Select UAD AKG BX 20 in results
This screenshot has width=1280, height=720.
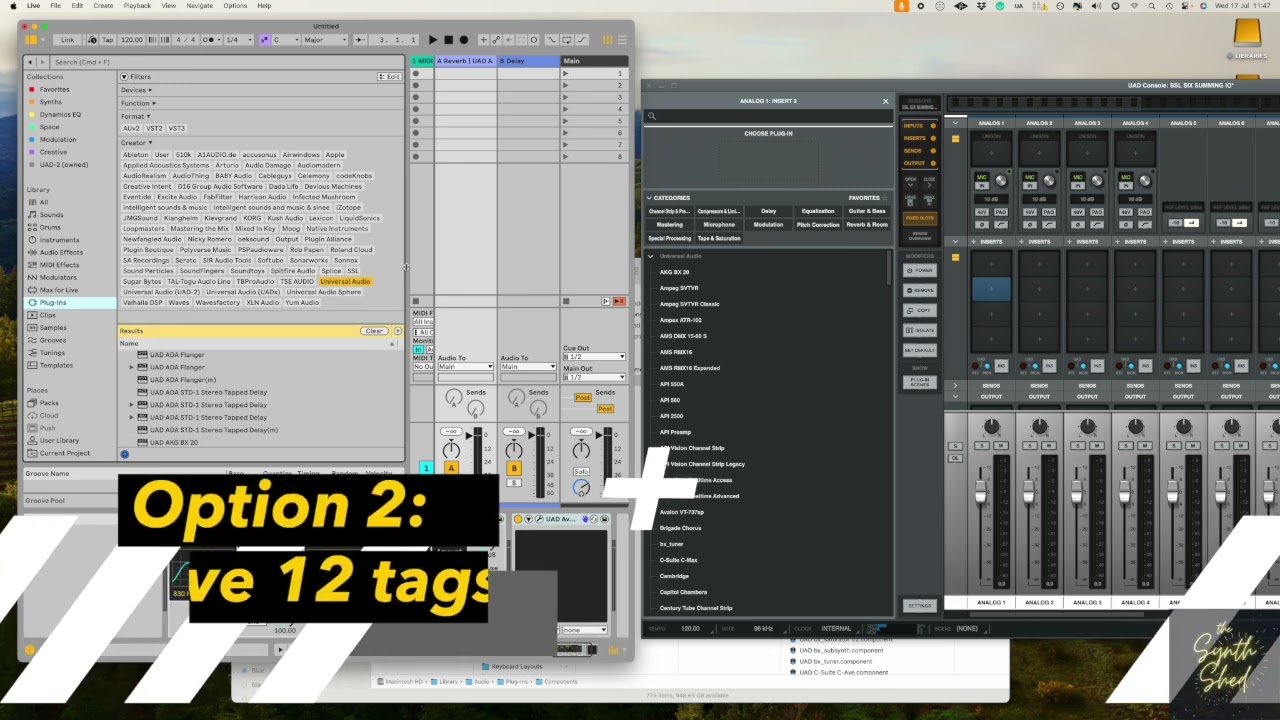click(x=174, y=442)
